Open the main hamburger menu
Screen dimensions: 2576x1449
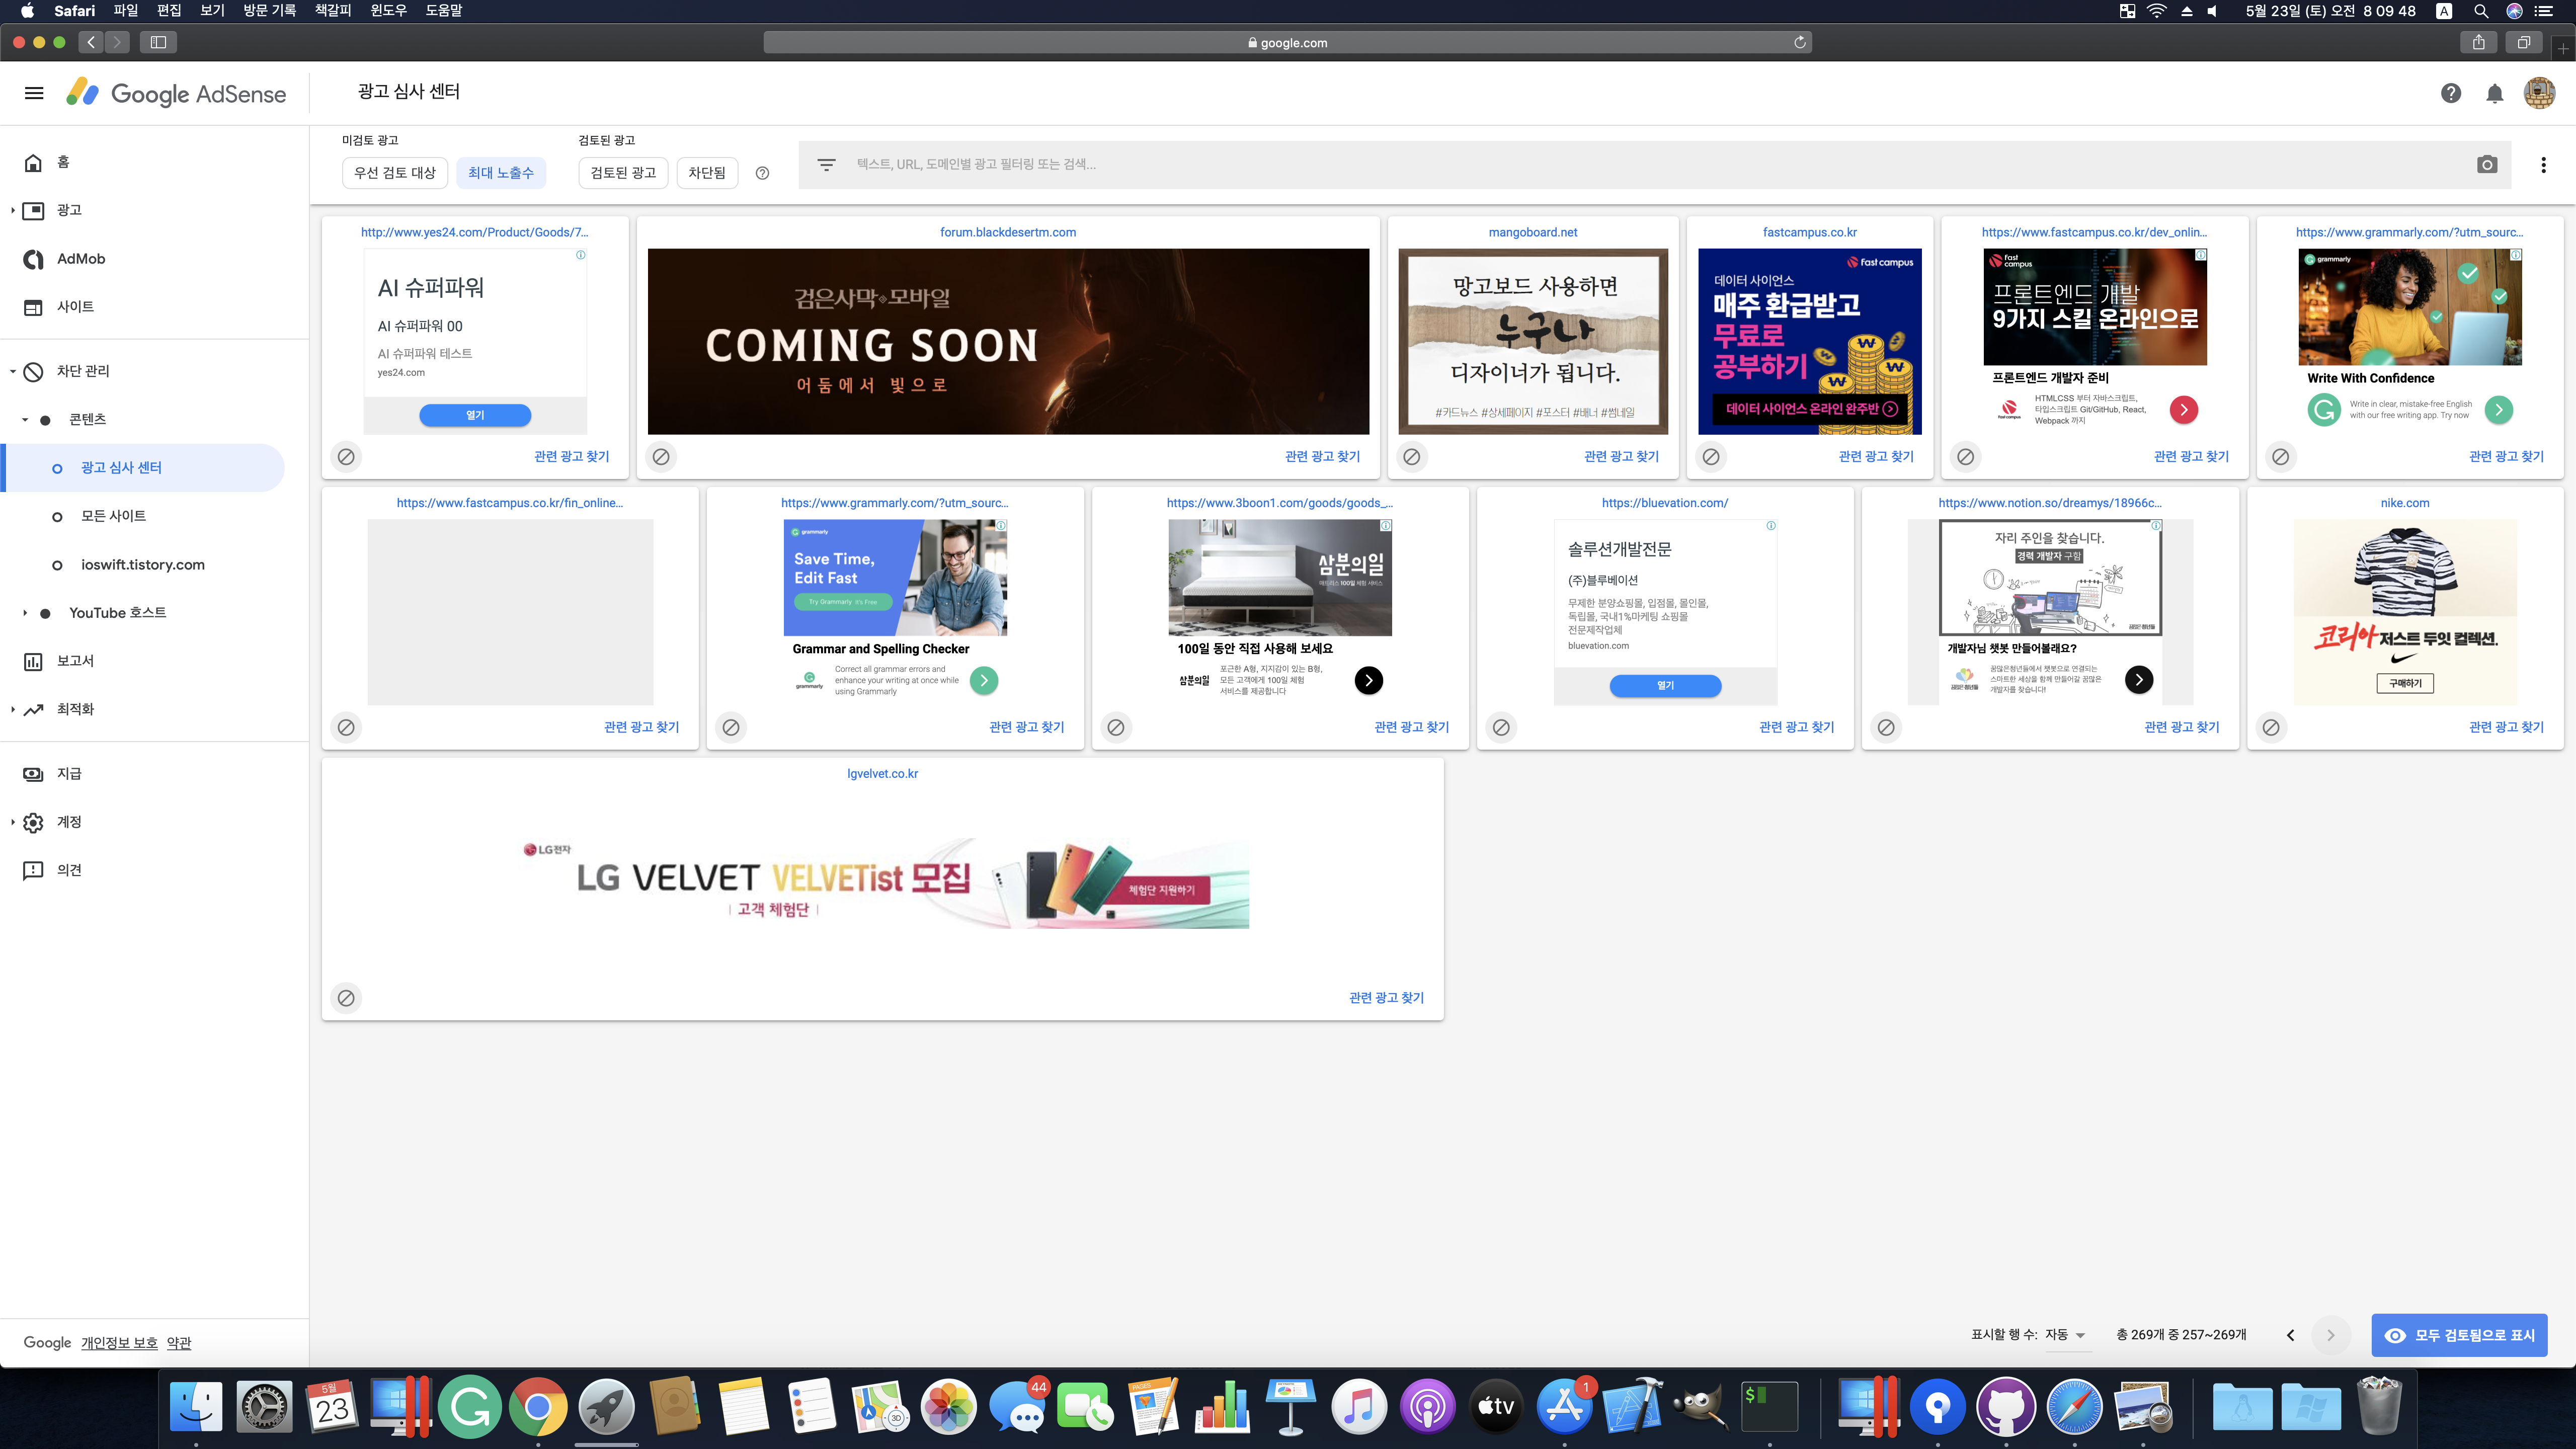point(34,93)
